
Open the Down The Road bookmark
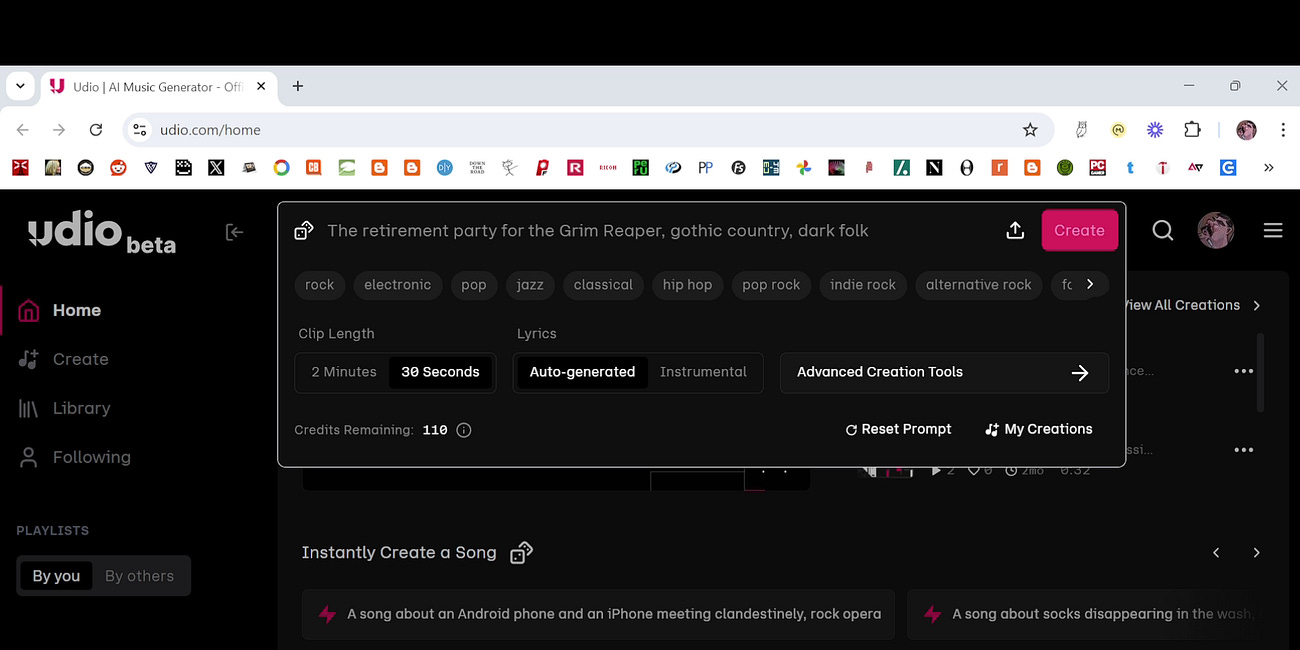coord(477,168)
